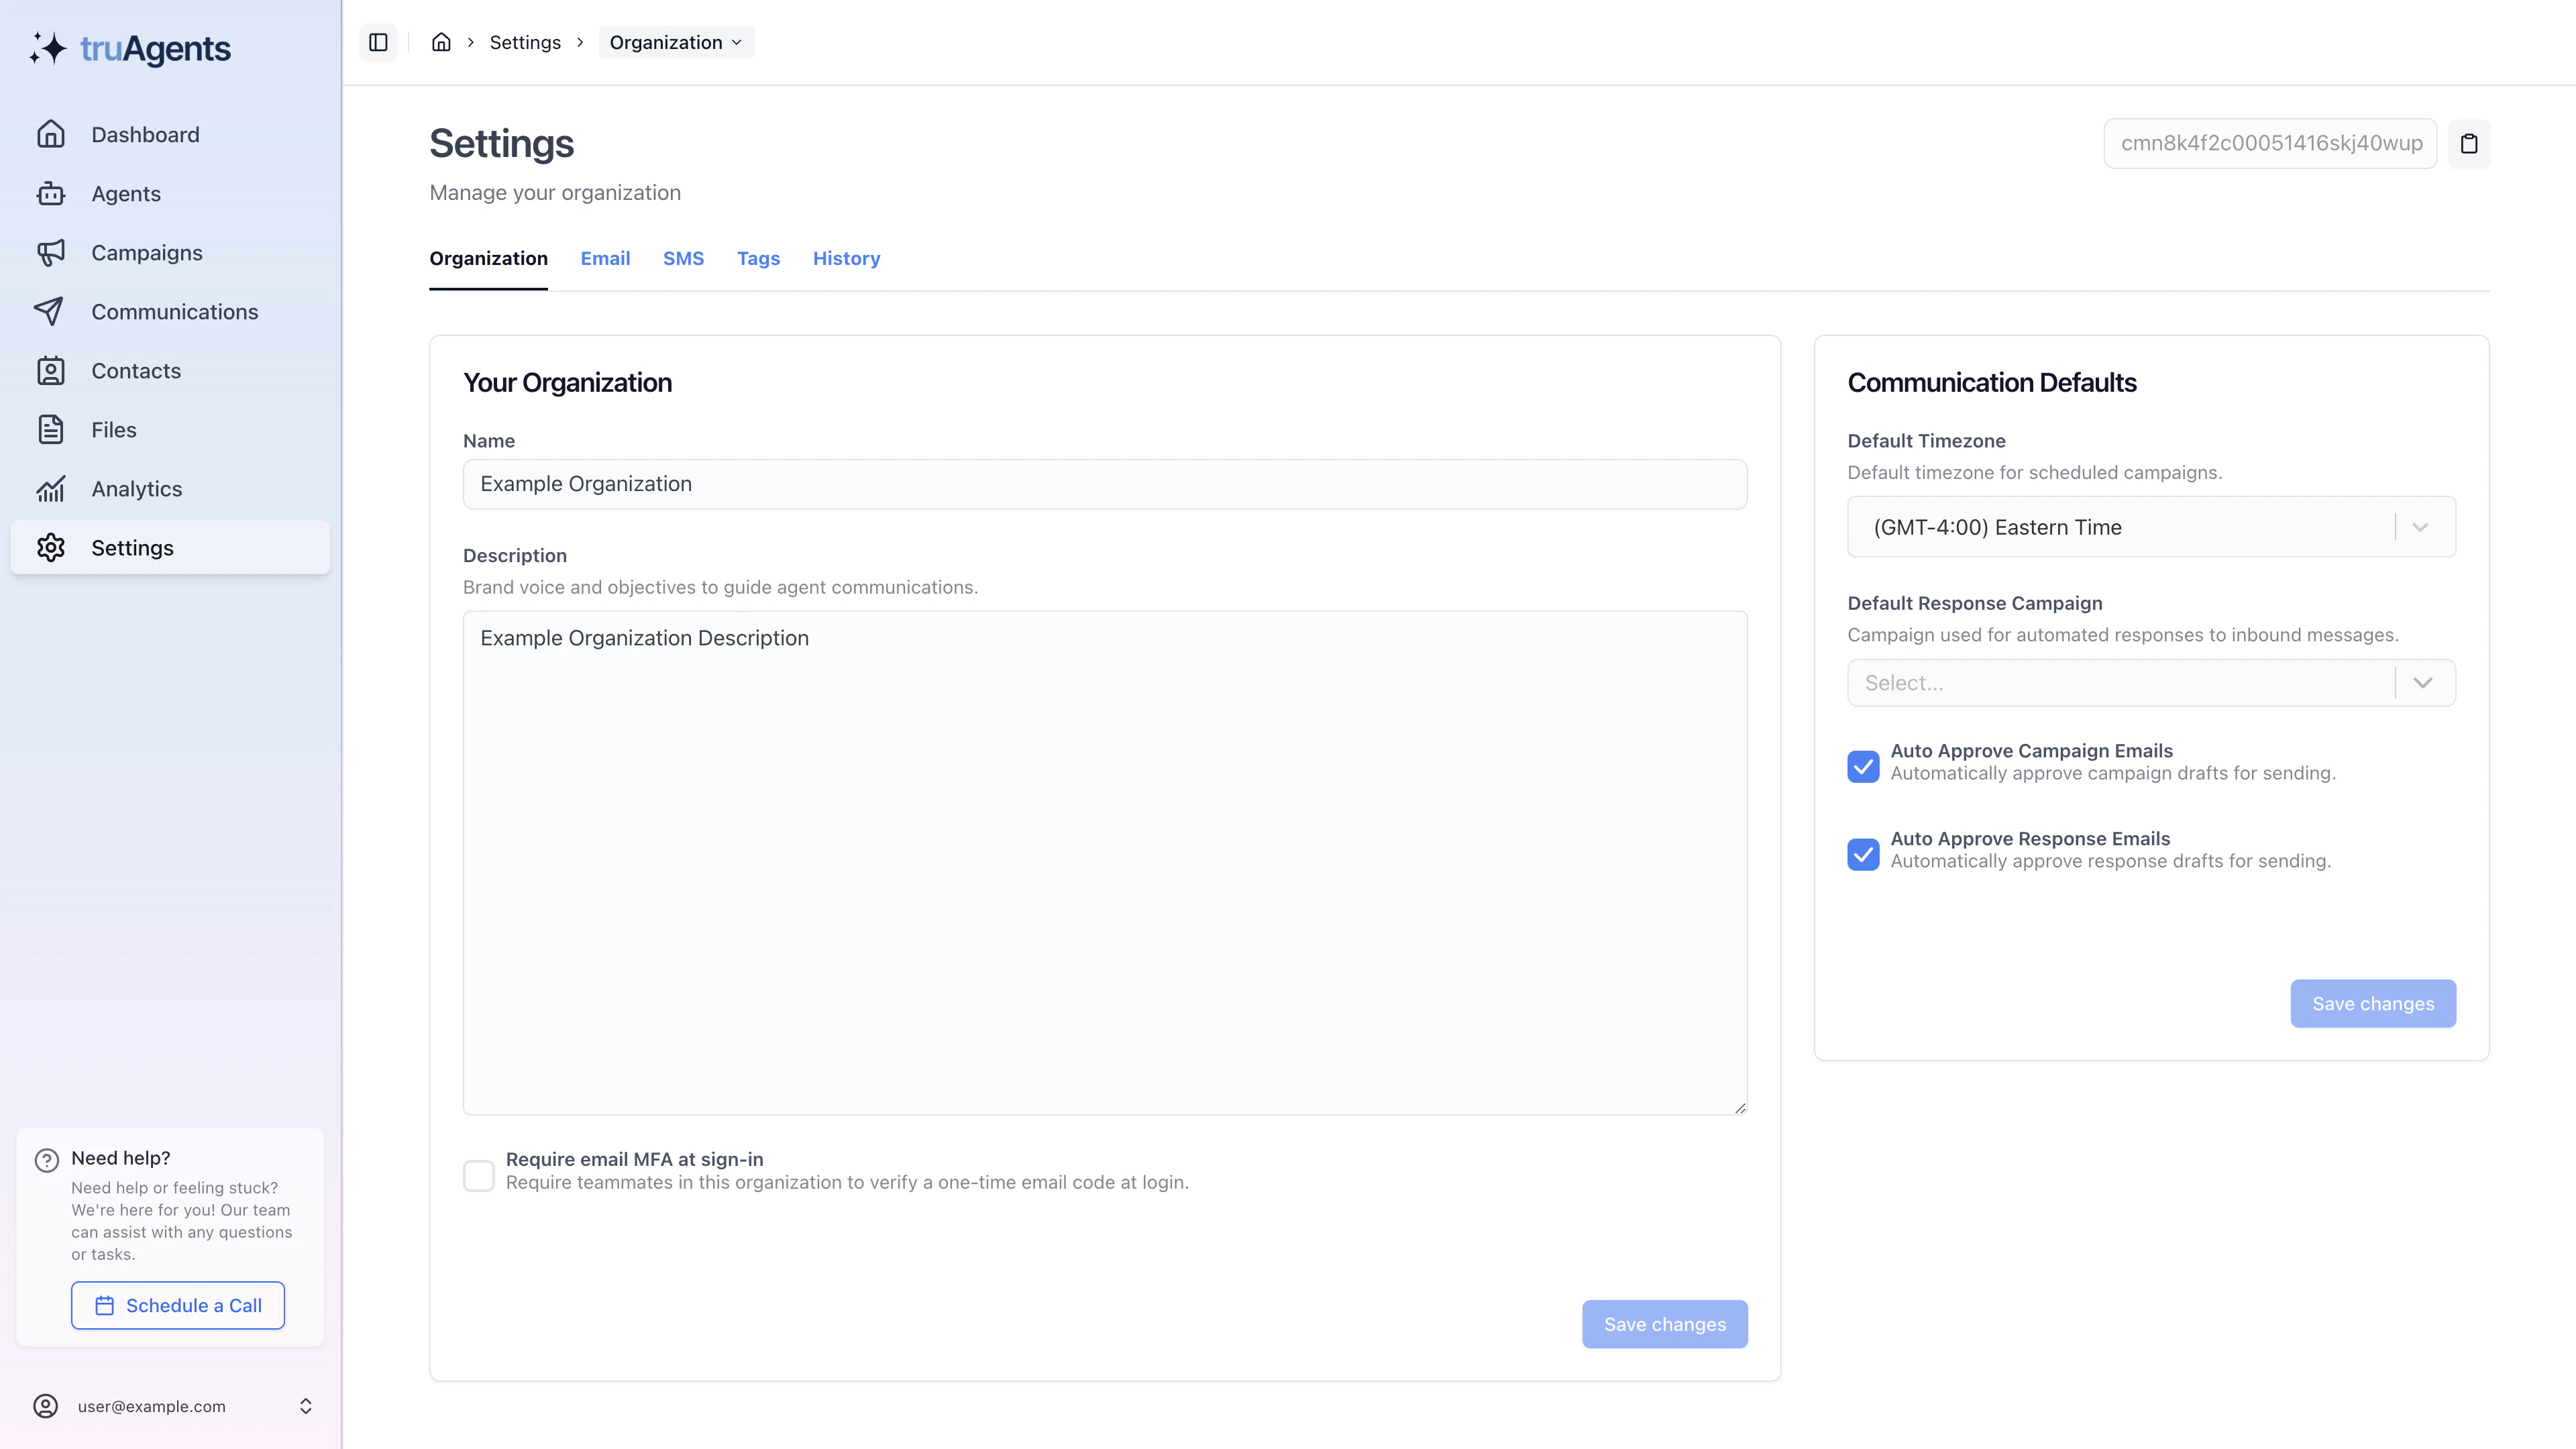The height and width of the screenshot is (1449, 2576).
Task: Click Schedule a Call
Action: coord(177,1305)
